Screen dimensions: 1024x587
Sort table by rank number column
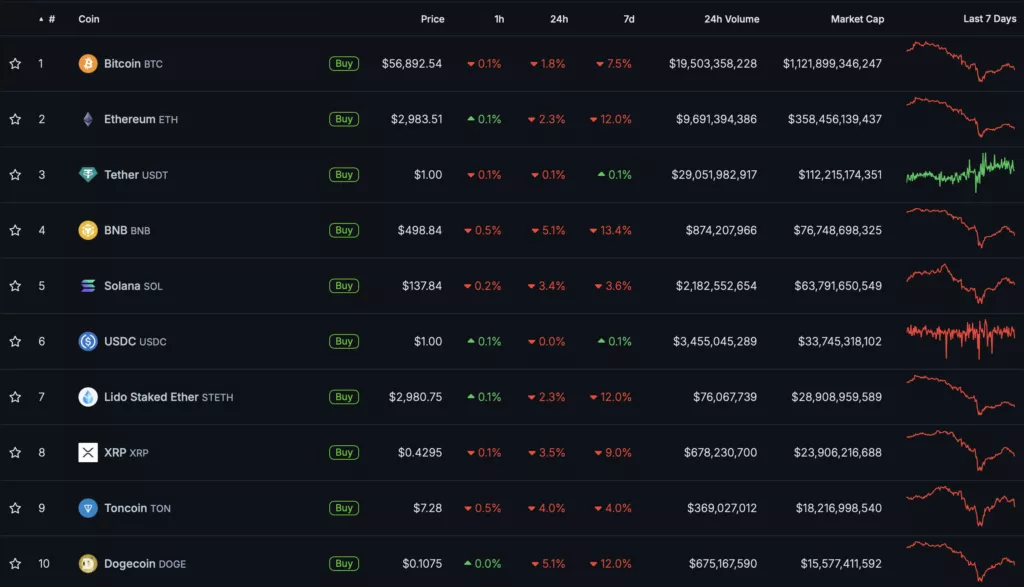point(47,19)
